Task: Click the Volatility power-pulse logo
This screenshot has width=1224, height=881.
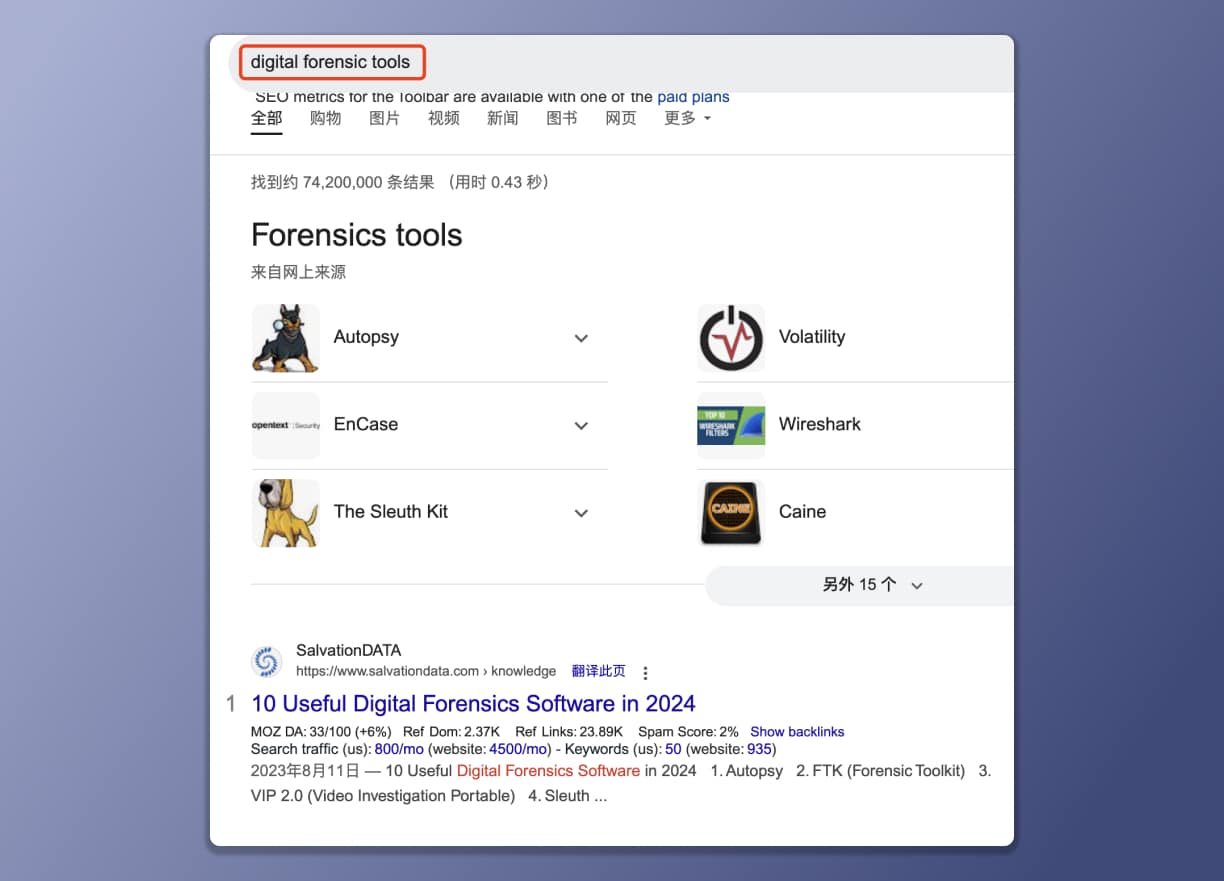Action: pos(731,338)
